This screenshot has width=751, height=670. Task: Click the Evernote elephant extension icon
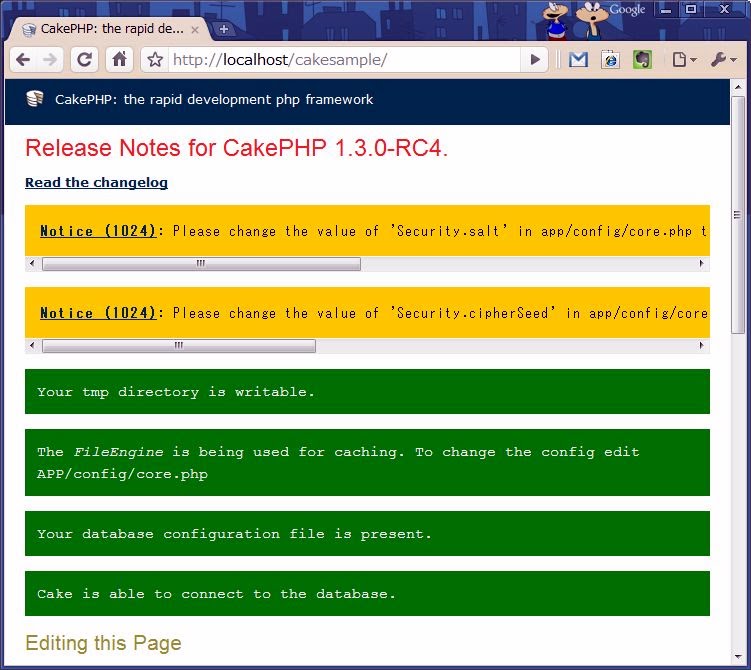(x=643, y=60)
